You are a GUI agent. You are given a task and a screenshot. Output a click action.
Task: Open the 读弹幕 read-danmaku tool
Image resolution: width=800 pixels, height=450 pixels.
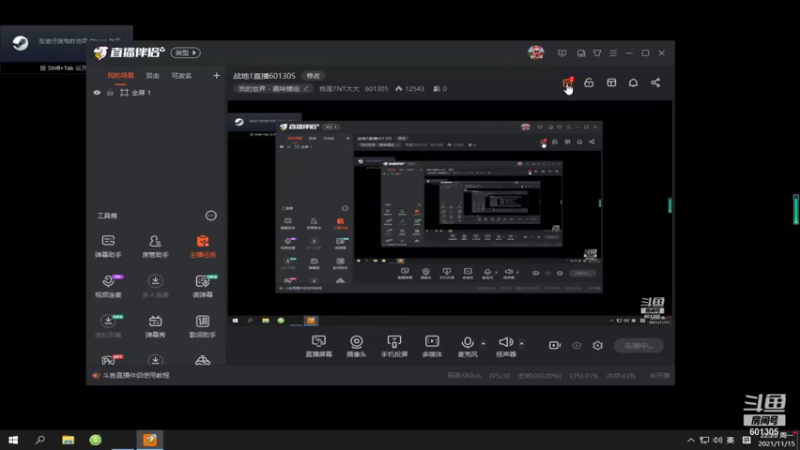point(203,286)
